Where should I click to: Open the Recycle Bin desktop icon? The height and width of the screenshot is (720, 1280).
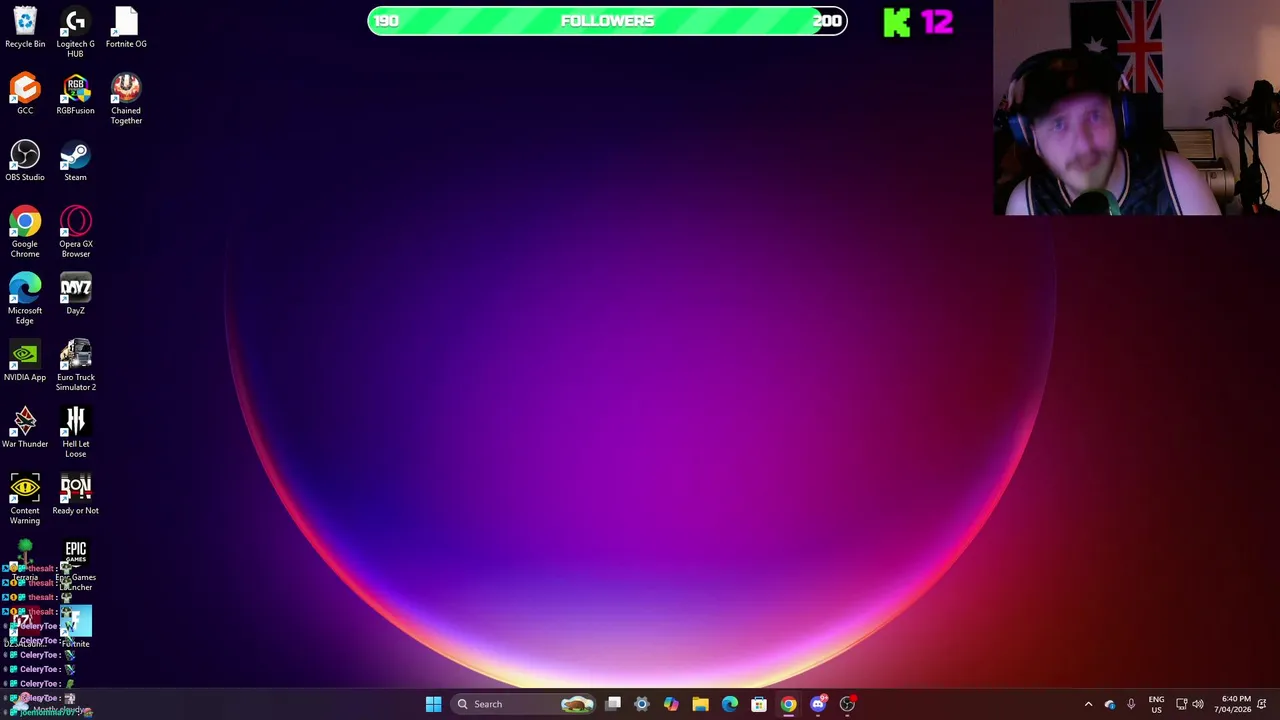25,27
